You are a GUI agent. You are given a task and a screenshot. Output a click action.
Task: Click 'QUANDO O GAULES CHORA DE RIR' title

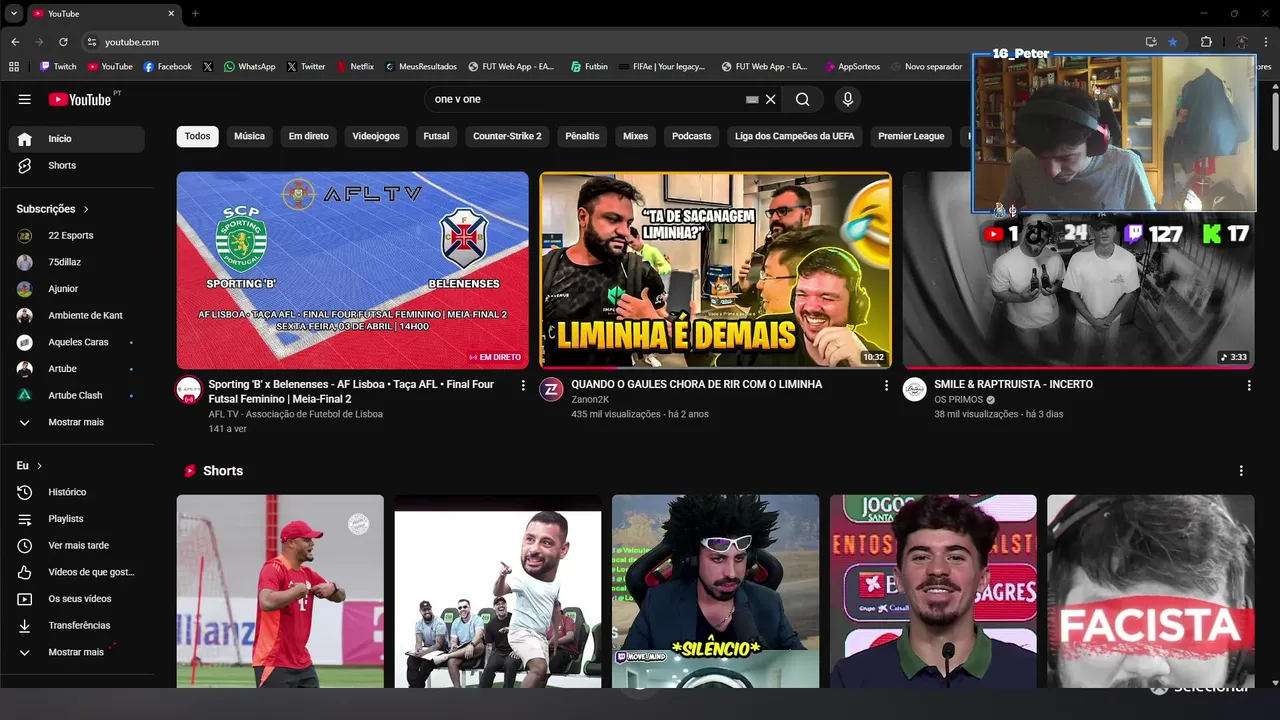click(696, 384)
